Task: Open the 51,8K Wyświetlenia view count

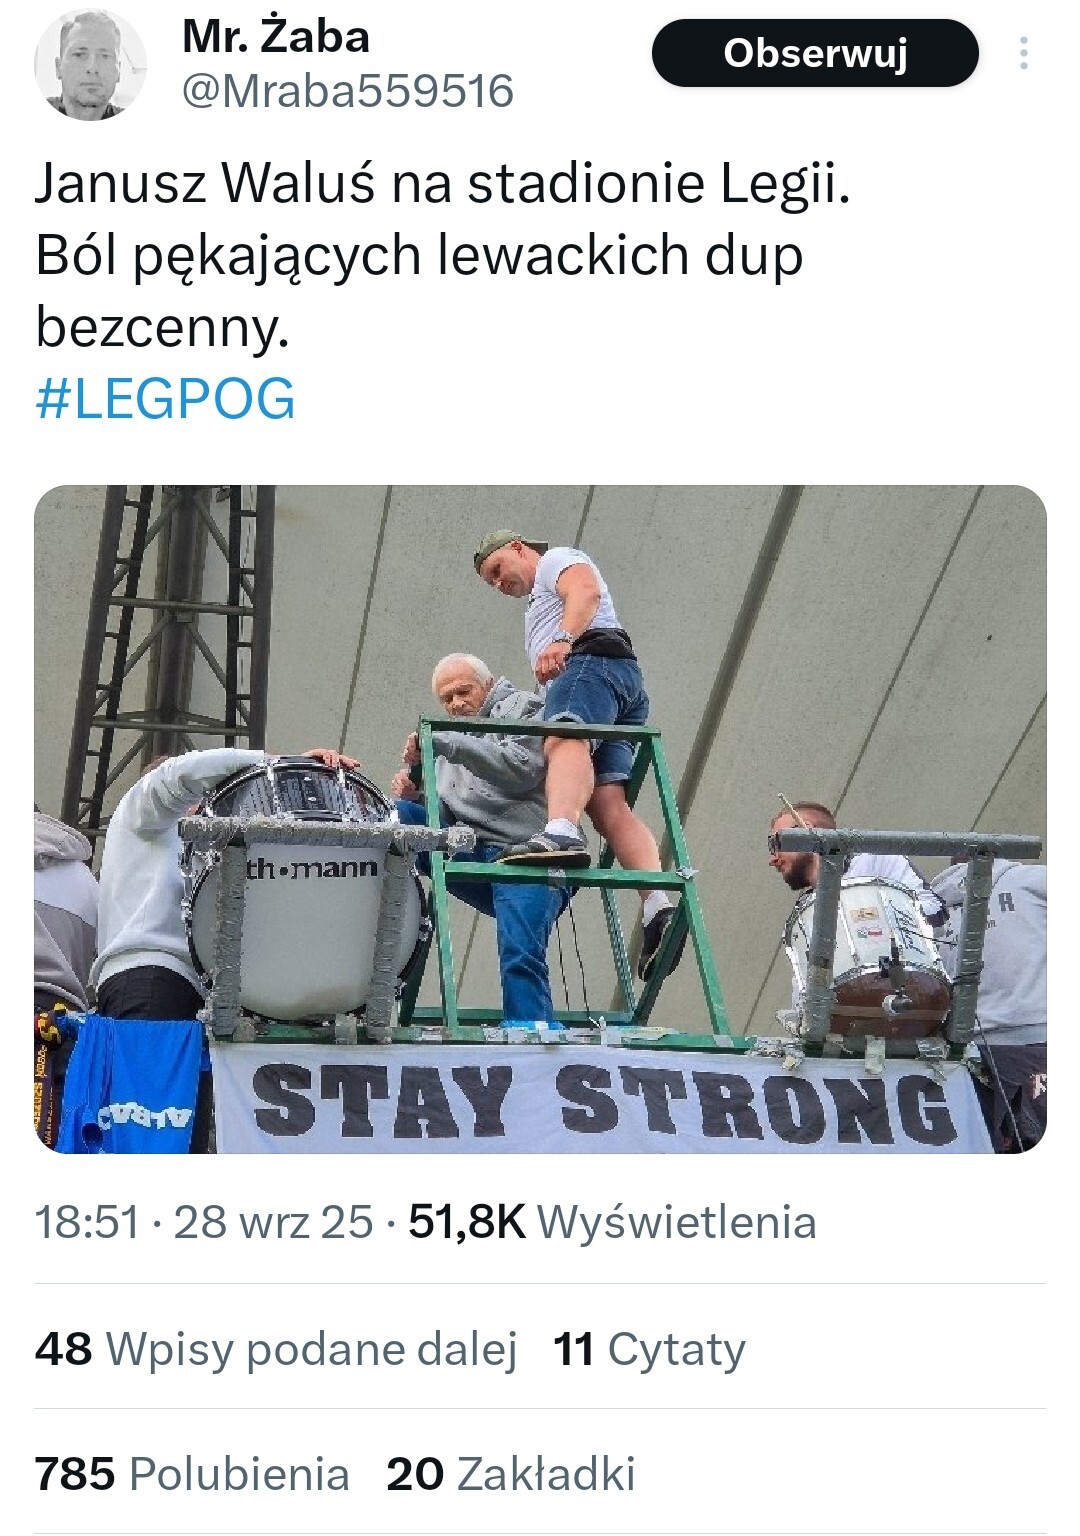Action: pyautogui.click(x=612, y=1222)
